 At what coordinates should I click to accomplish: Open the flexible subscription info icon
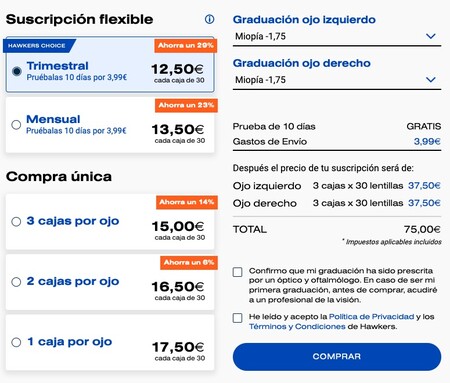pyautogui.click(x=209, y=19)
